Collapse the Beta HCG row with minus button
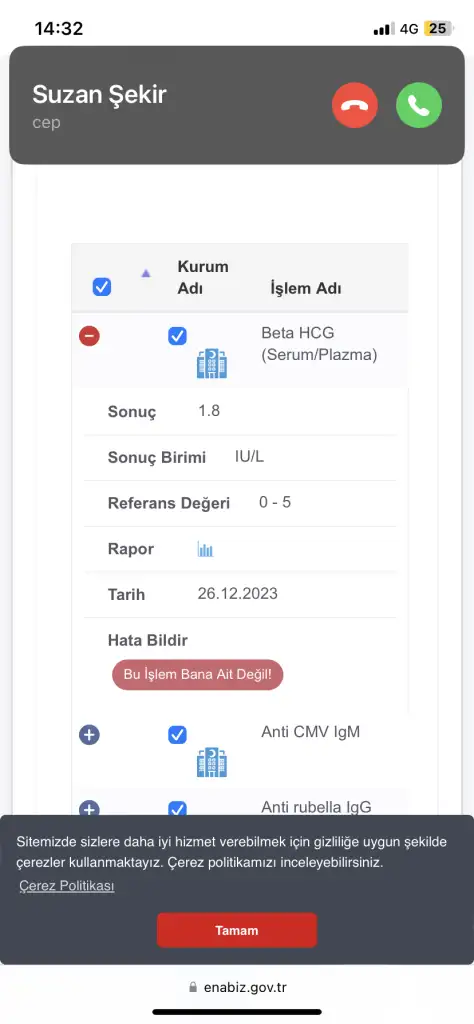474x1024 pixels. pyautogui.click(x=89, y=336)
